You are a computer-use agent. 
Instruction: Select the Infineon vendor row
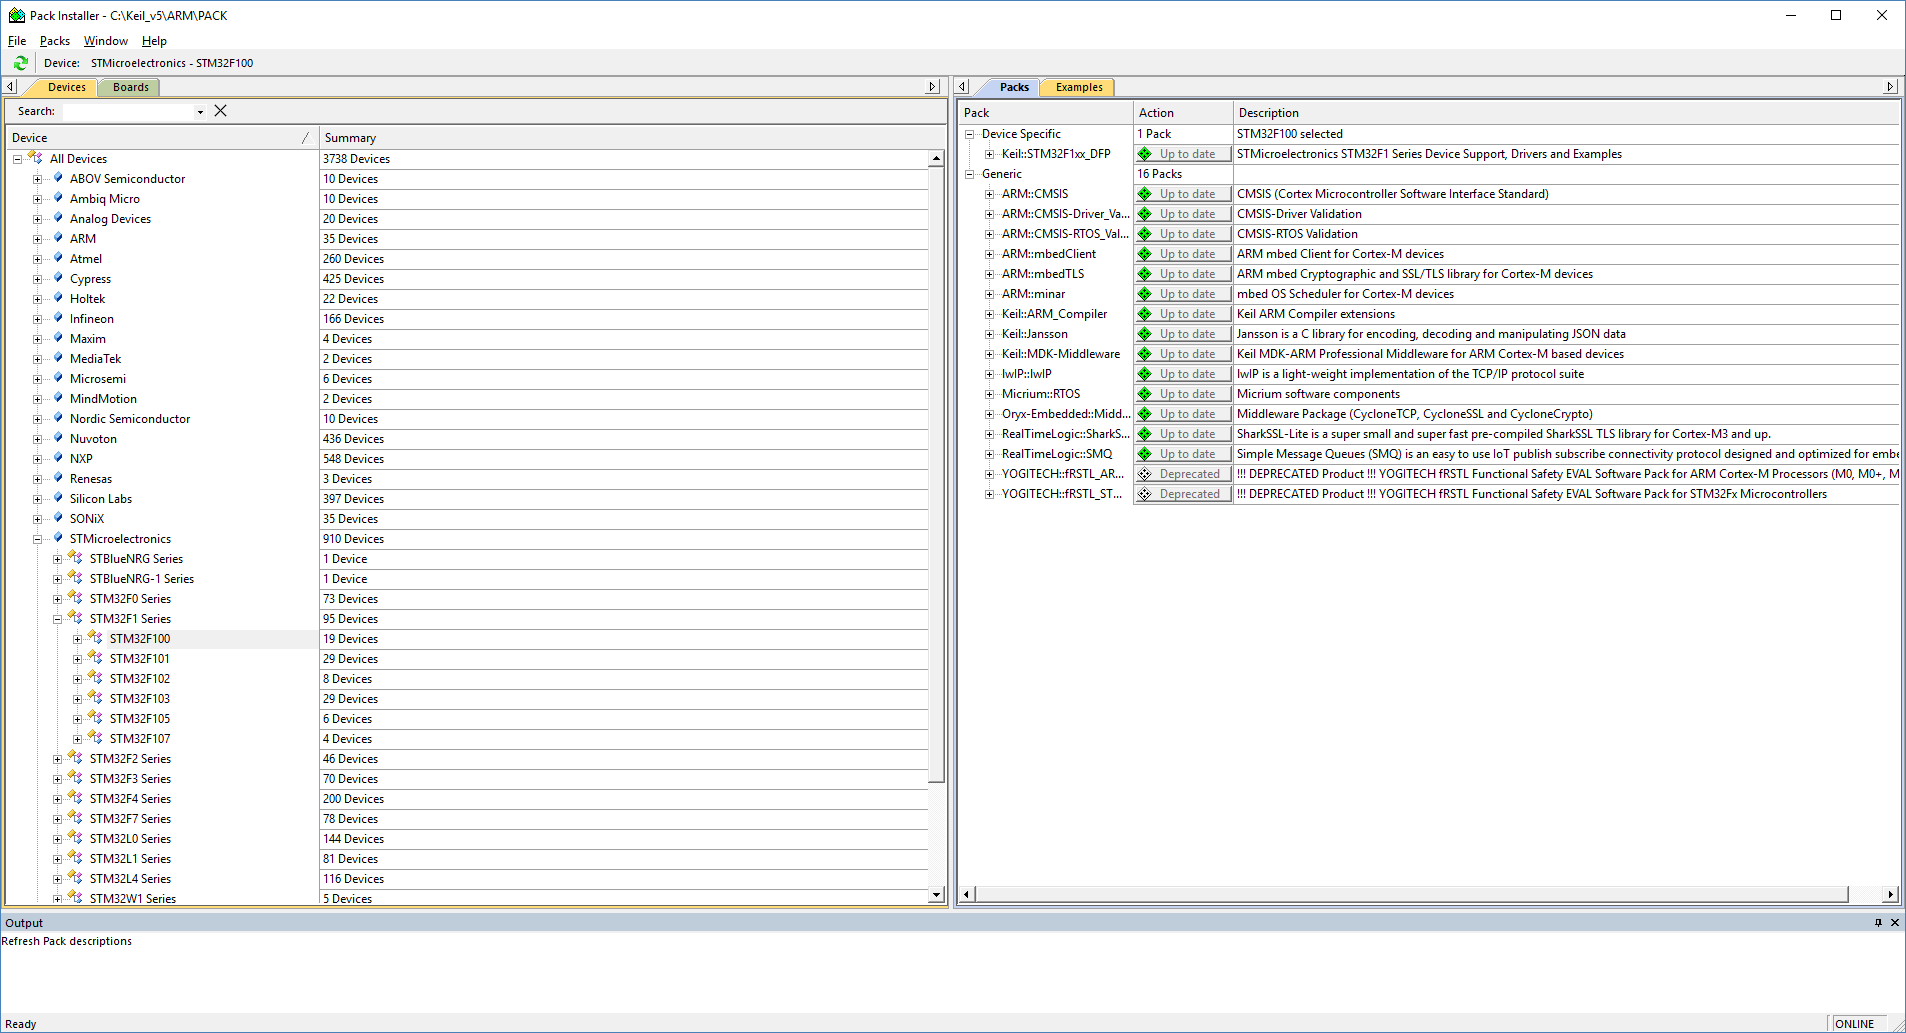pyautogui.click(x=92, y=319)
